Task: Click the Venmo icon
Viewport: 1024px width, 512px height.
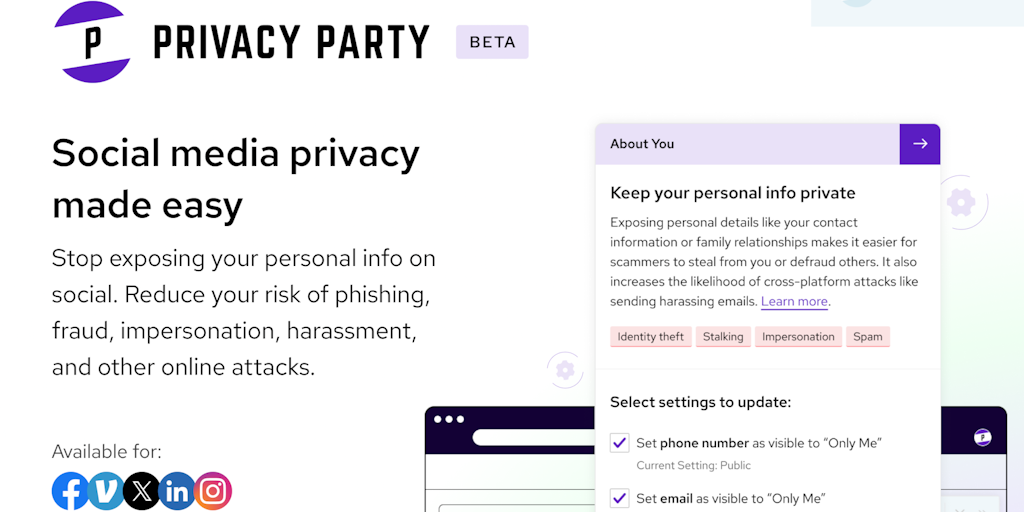Action: tap(106, 491)
